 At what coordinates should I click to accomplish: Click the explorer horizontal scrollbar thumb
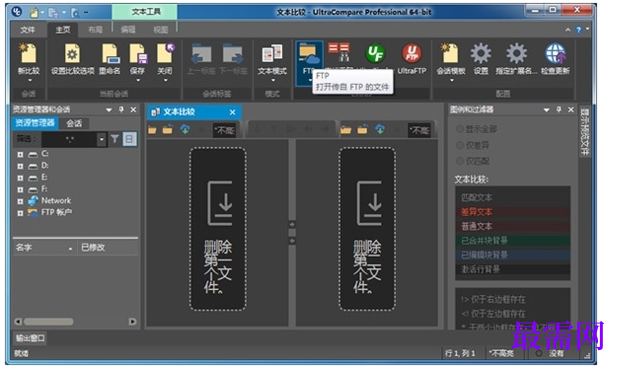48,321
